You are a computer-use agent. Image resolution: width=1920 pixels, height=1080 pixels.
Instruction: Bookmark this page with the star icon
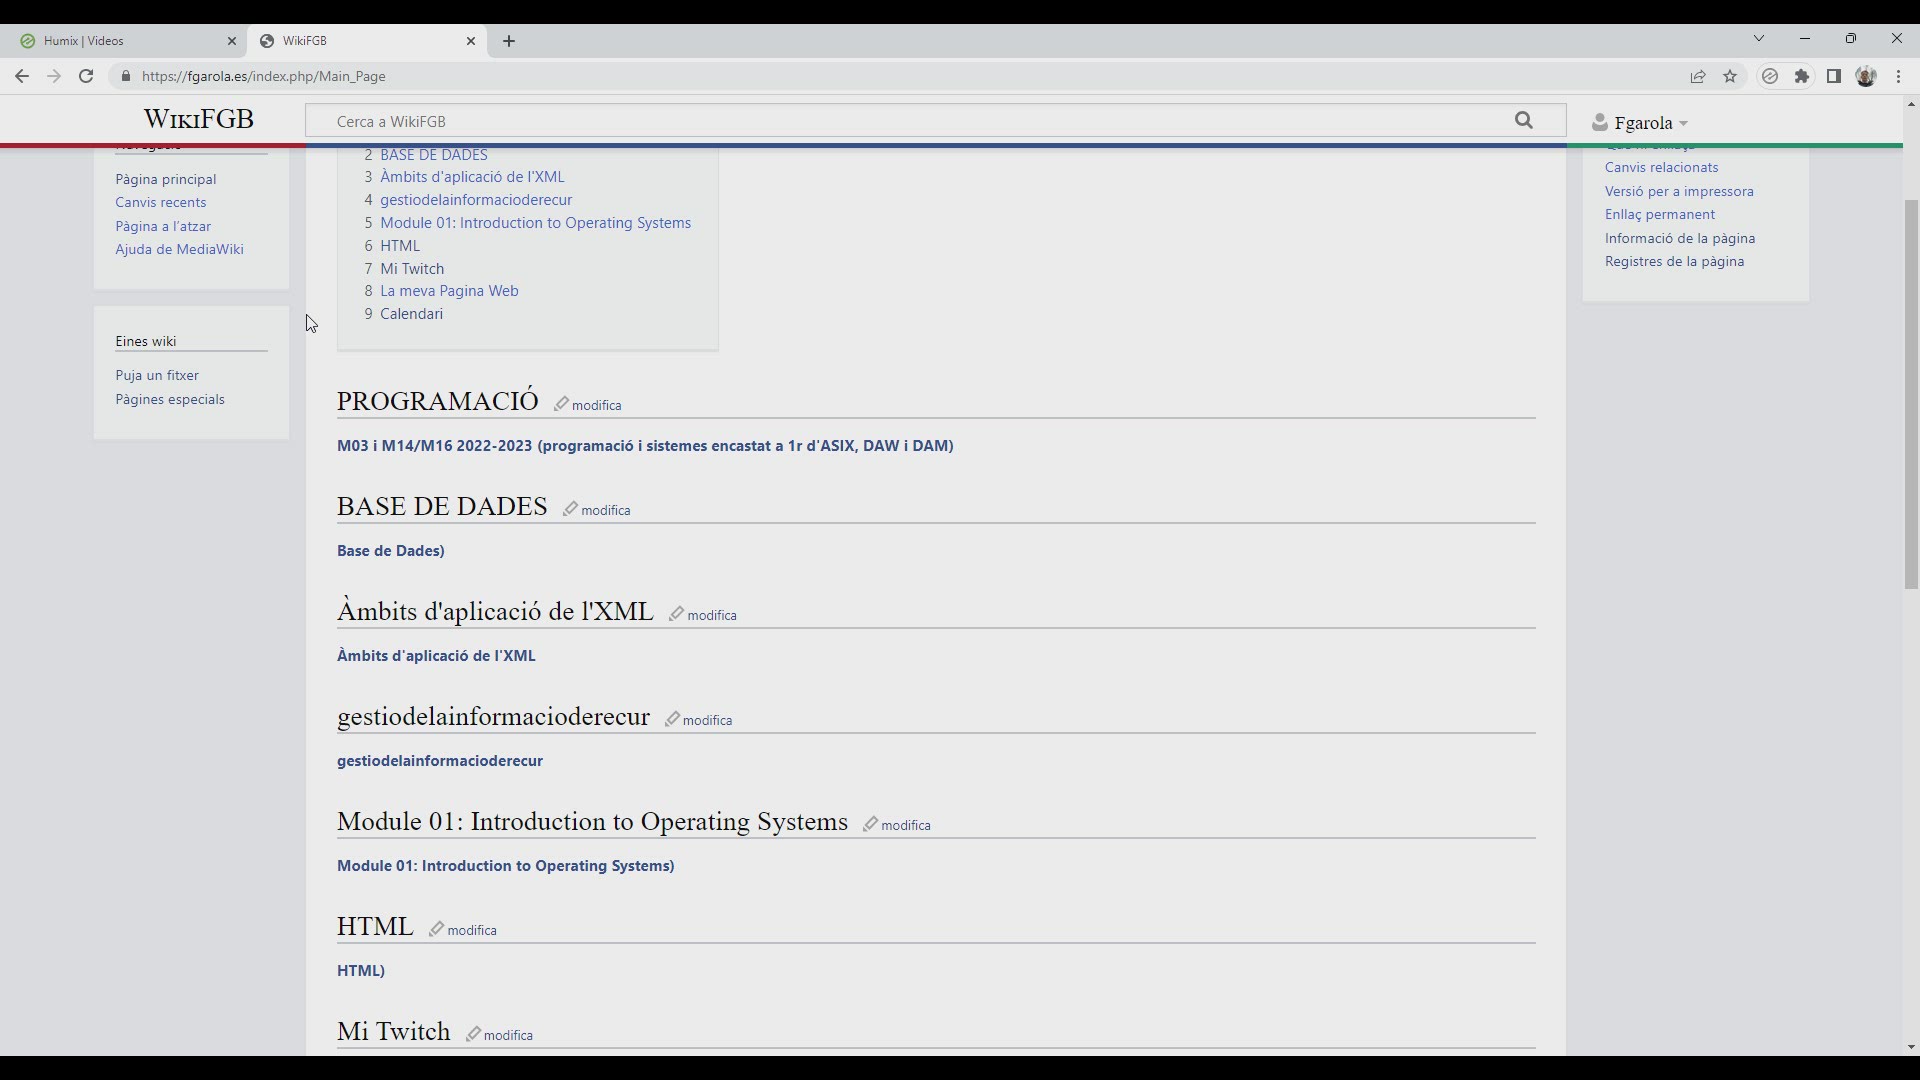pos(1730,76)
